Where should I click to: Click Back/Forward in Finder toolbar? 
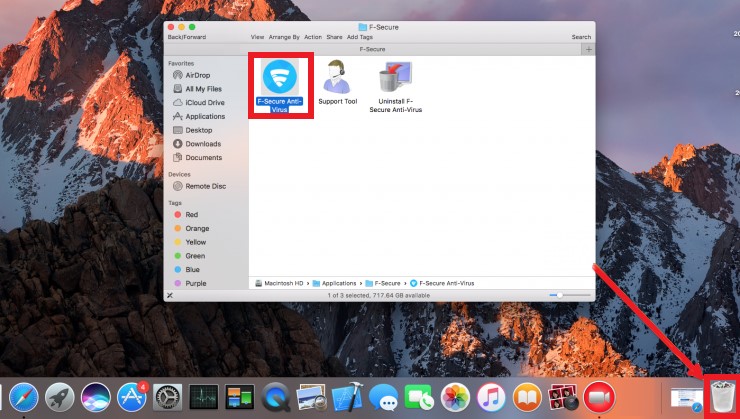pos(187,37)
